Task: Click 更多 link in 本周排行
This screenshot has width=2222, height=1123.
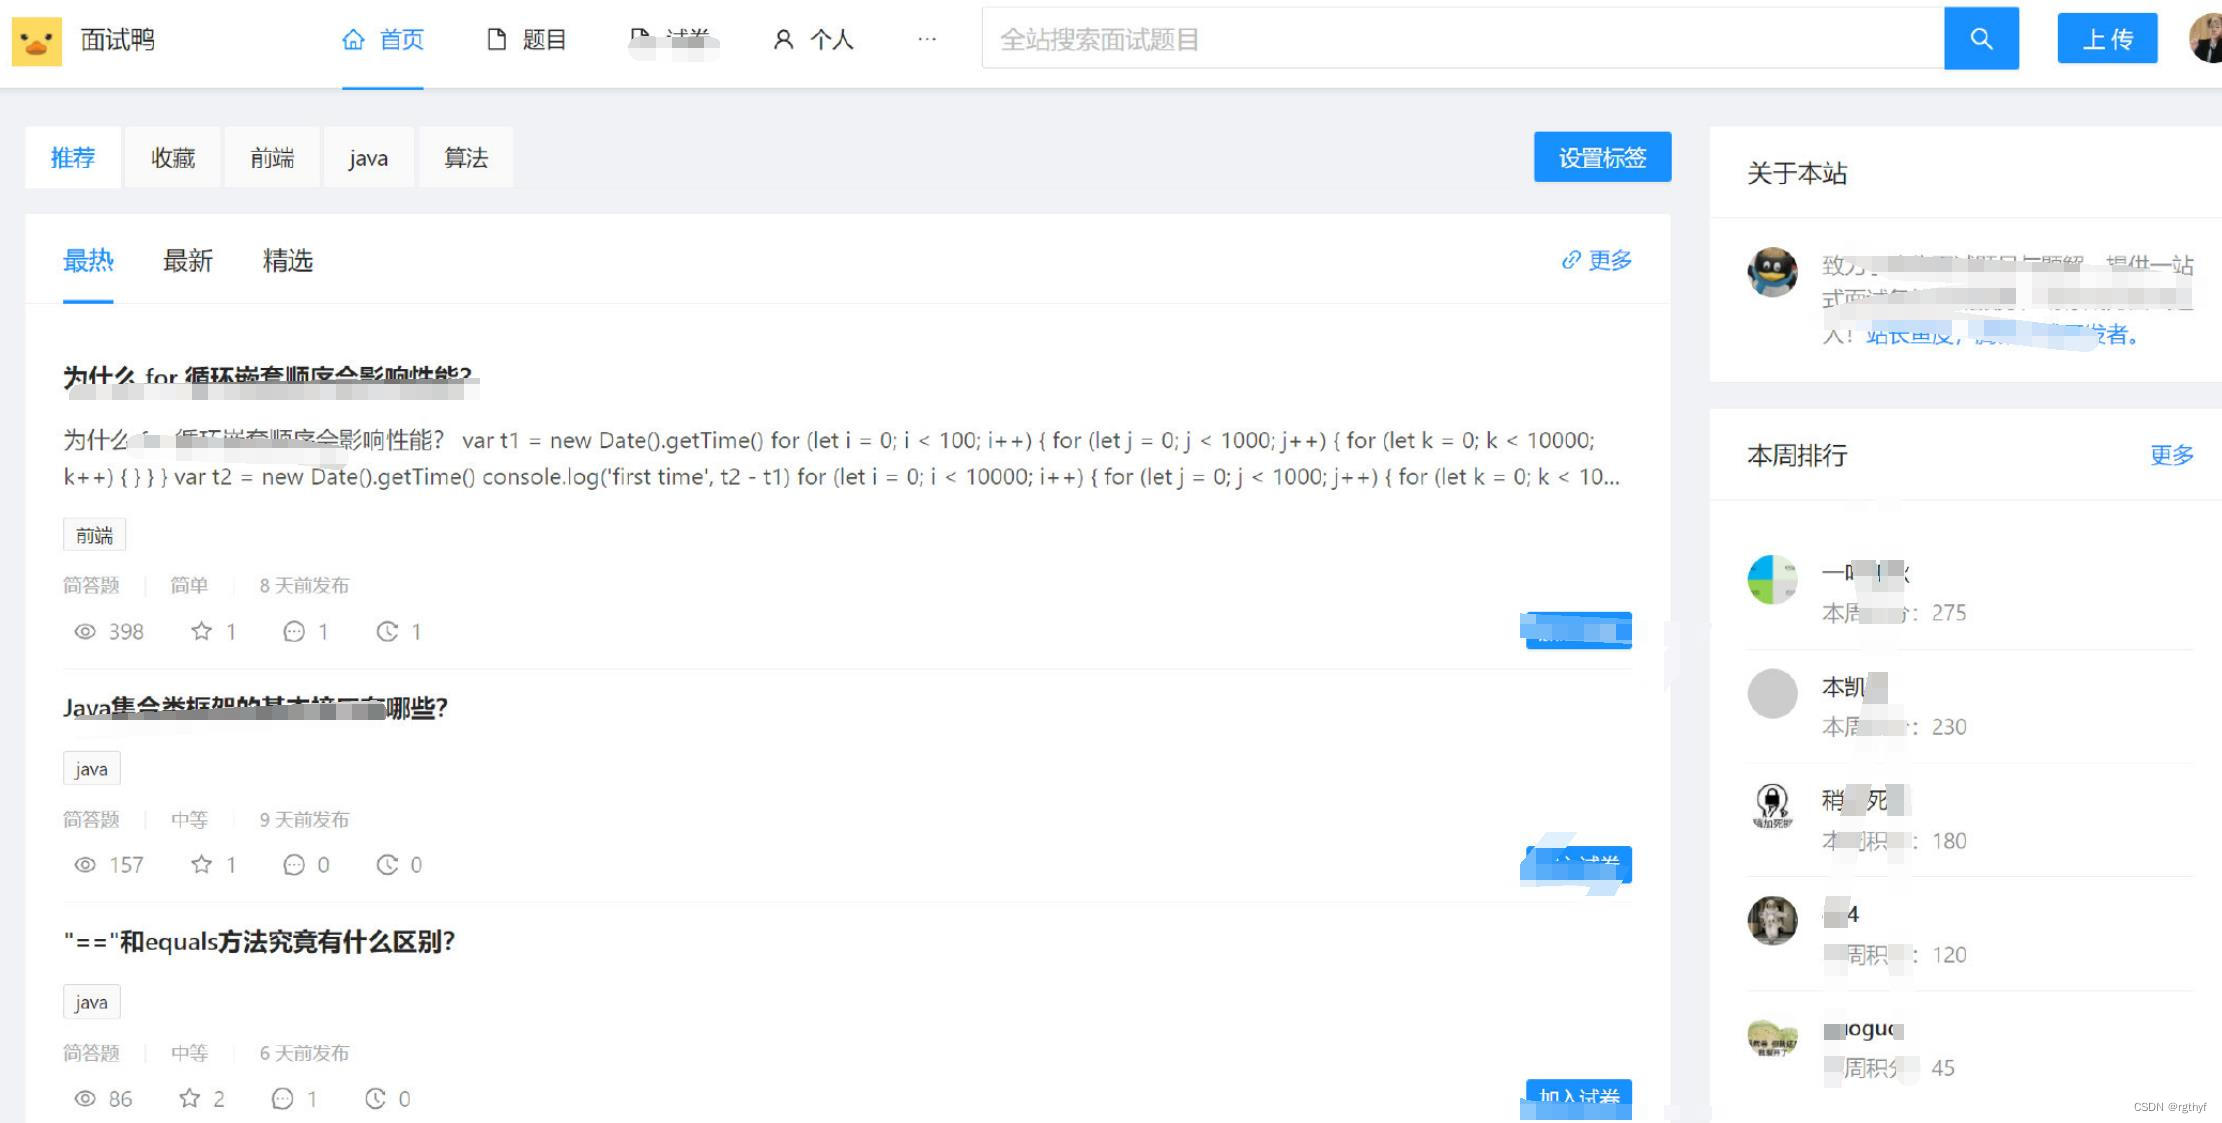Action: (2171, 455)
